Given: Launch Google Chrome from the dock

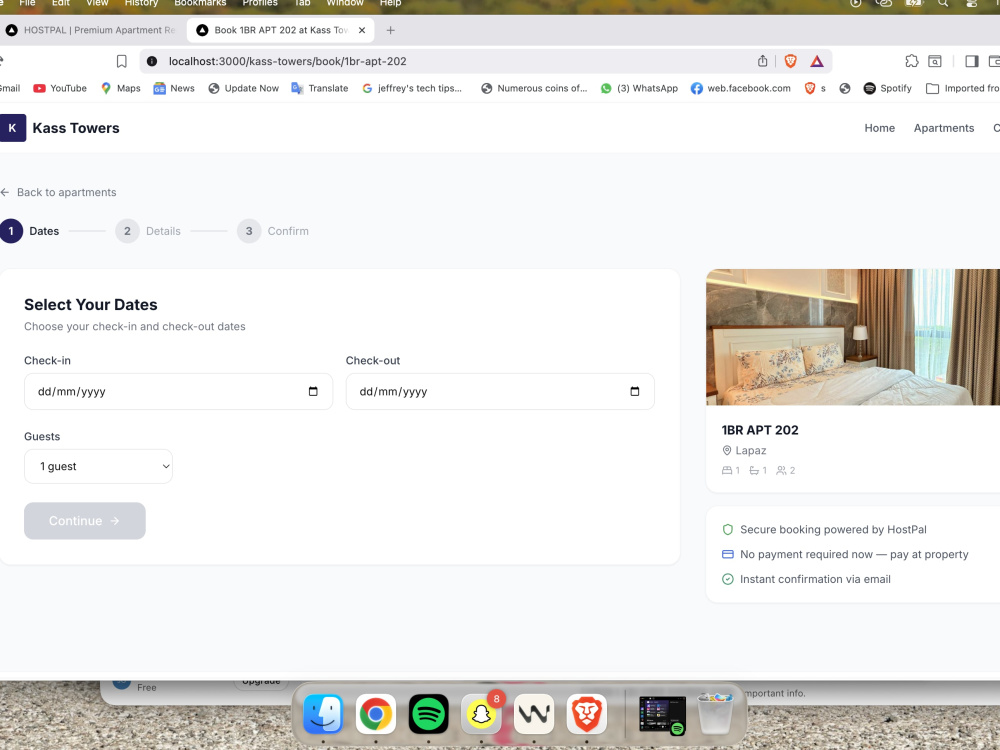Looking at the screenshot, I should pos(376,714).
